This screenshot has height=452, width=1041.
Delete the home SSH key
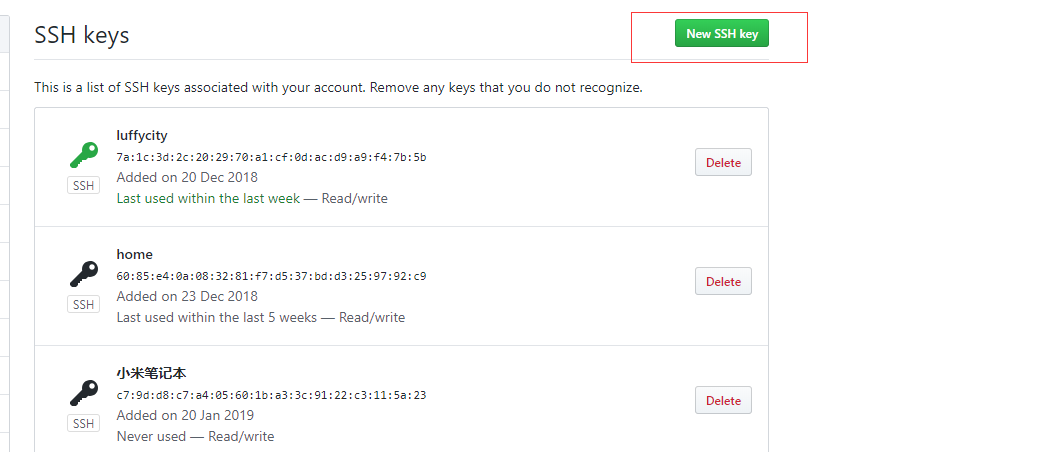coord(723,281)
